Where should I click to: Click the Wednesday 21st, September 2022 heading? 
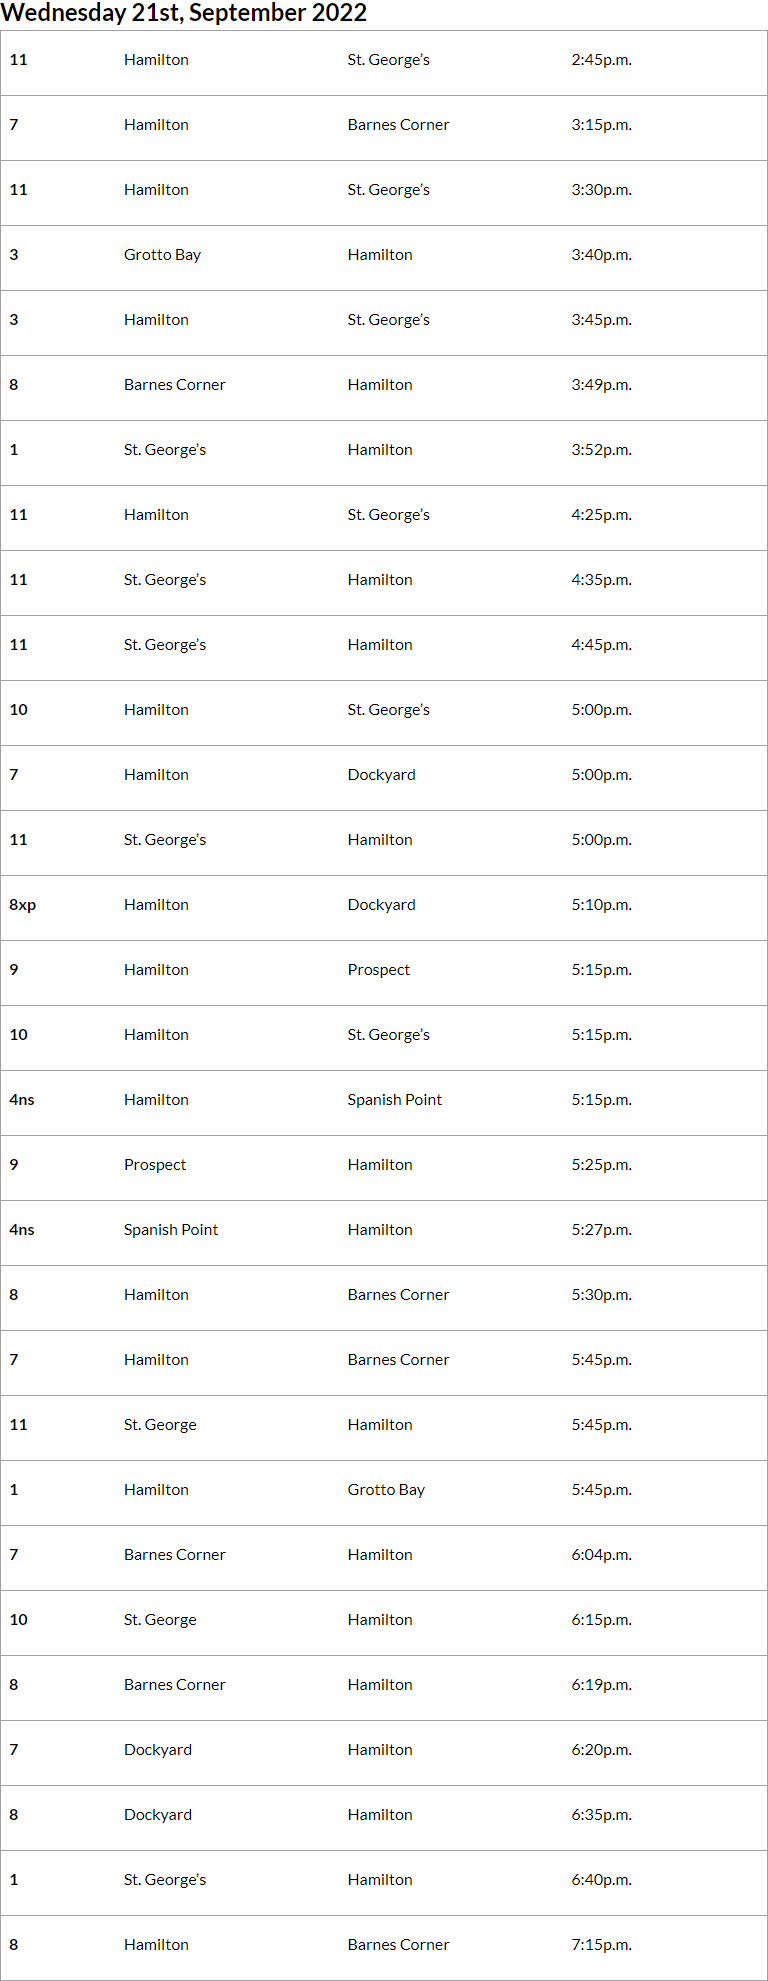[184, 13]
